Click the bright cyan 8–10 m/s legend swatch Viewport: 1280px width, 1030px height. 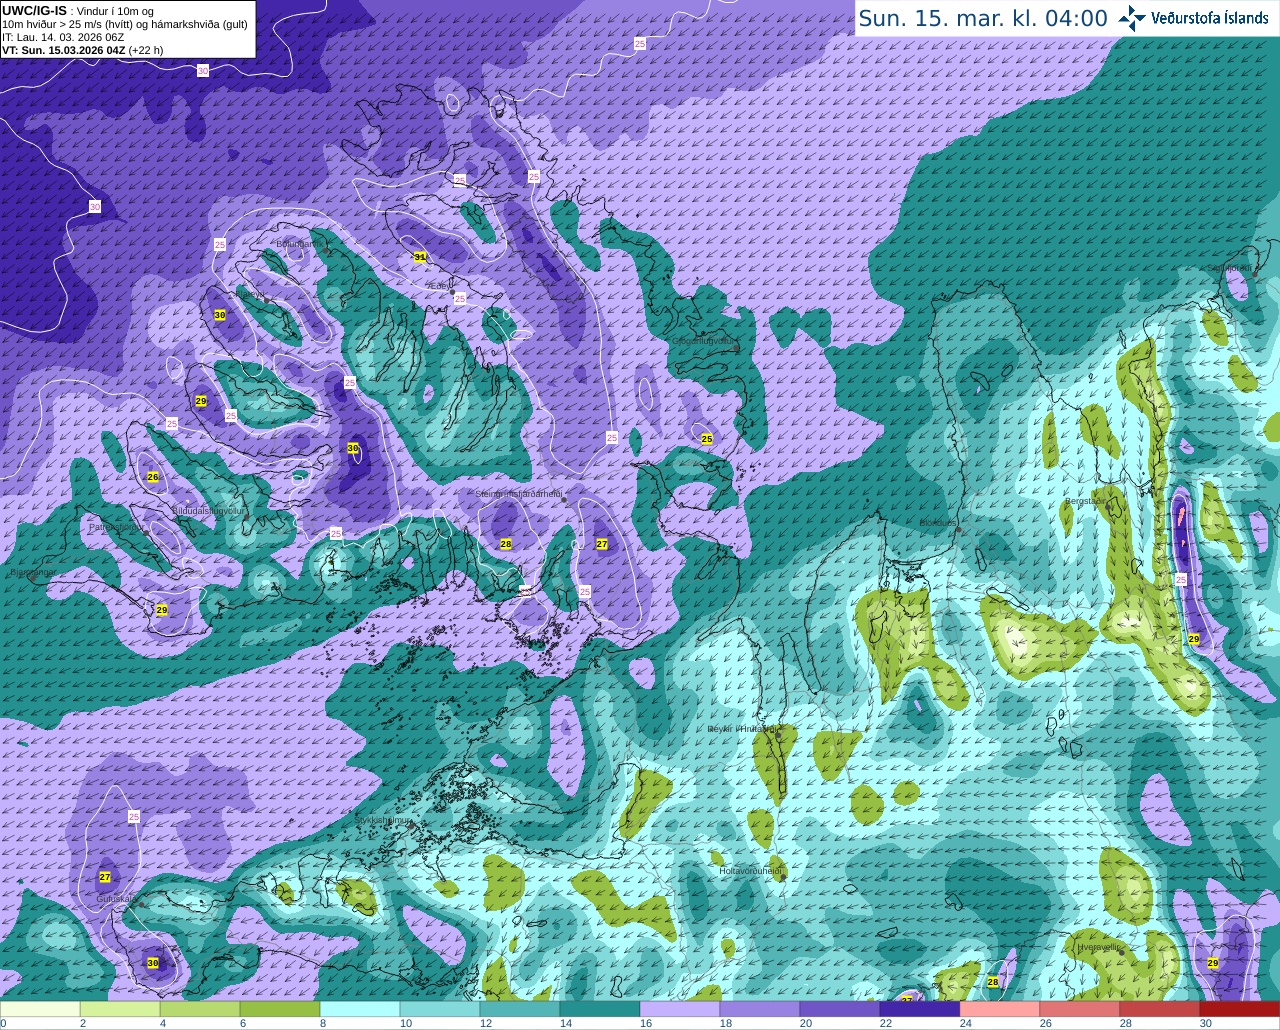(x=360, y=1009)
